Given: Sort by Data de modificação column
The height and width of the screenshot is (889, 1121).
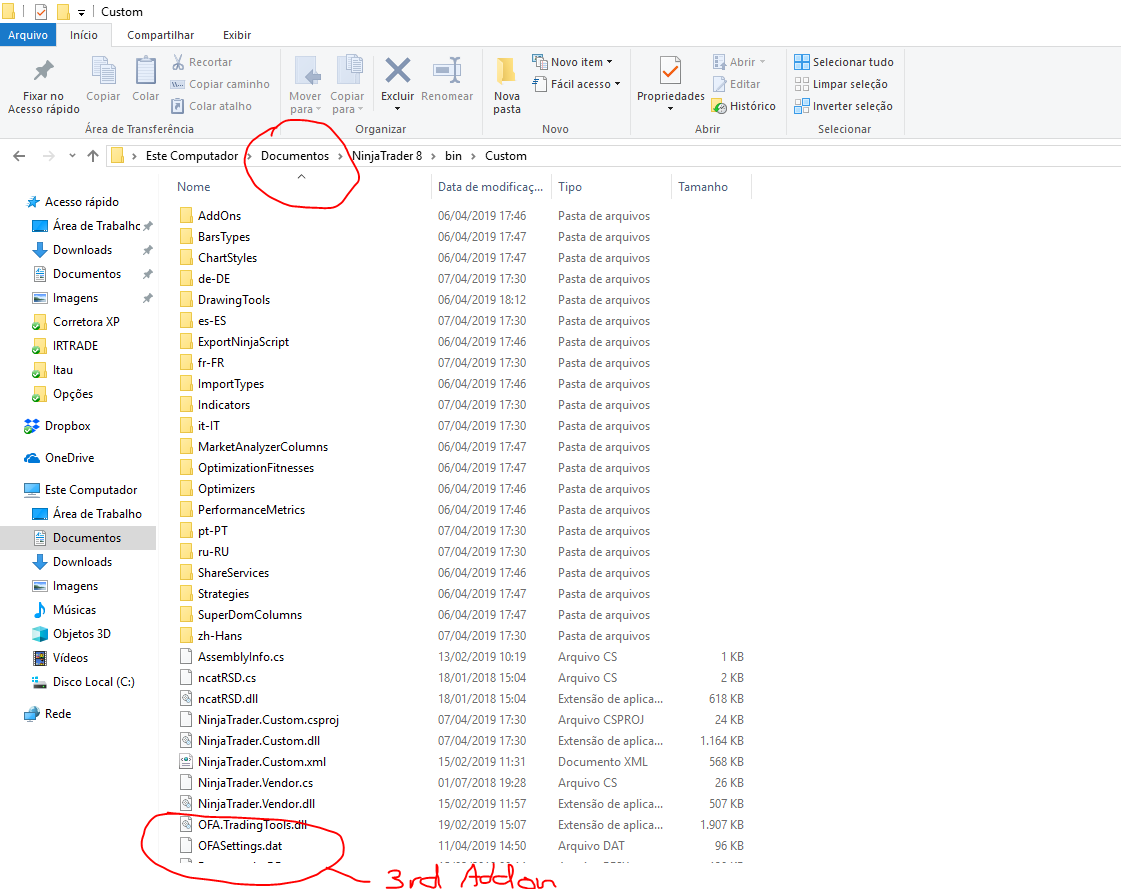Looking at the screenshot, I should pos(491,187).
